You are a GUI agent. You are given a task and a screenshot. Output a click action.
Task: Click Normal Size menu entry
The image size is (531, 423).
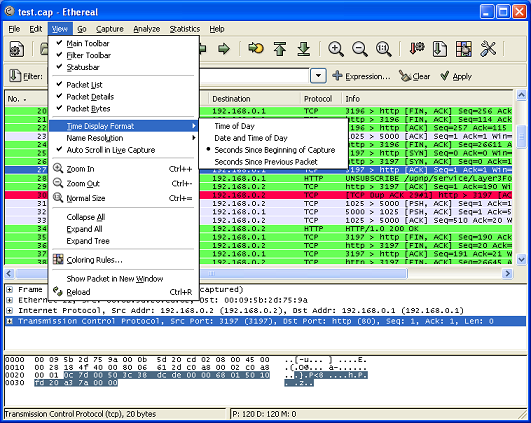point(123,198)
